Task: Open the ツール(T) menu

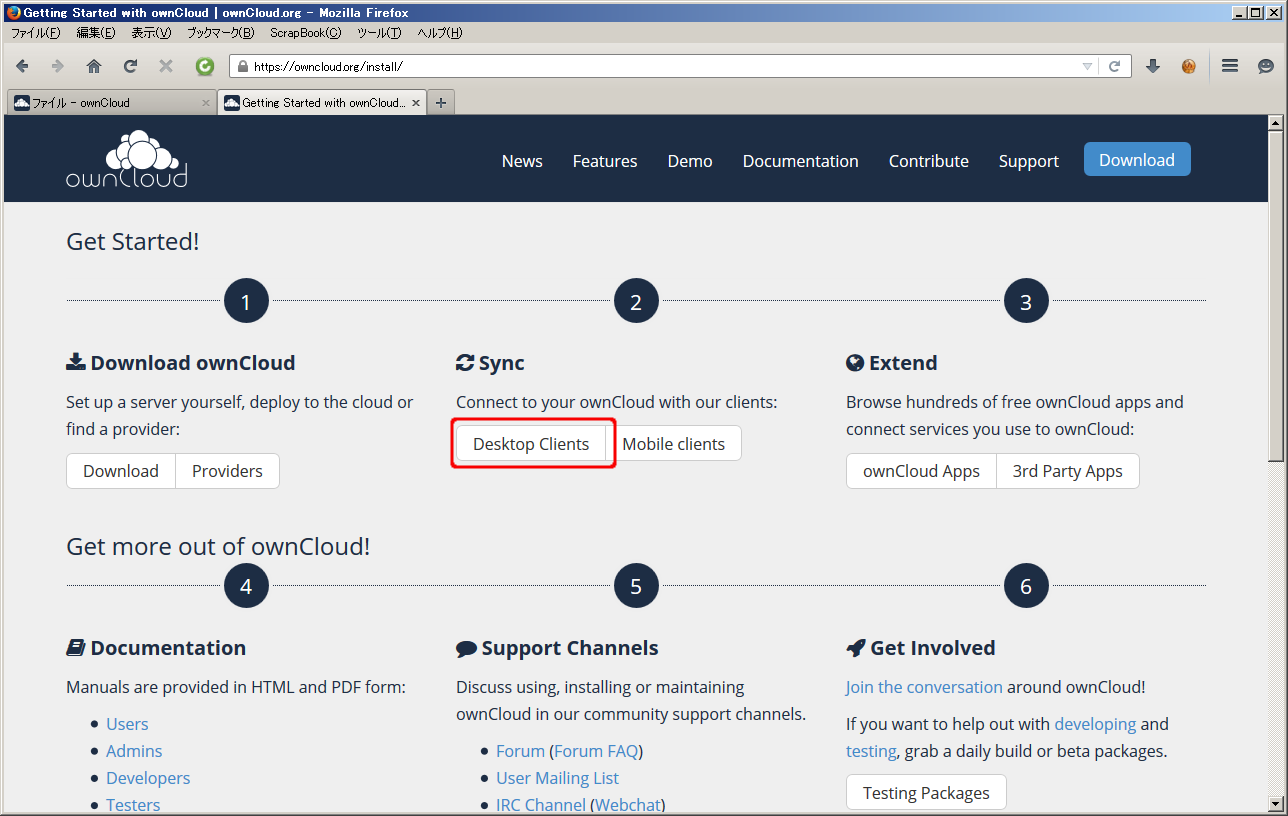Action: 379,32
